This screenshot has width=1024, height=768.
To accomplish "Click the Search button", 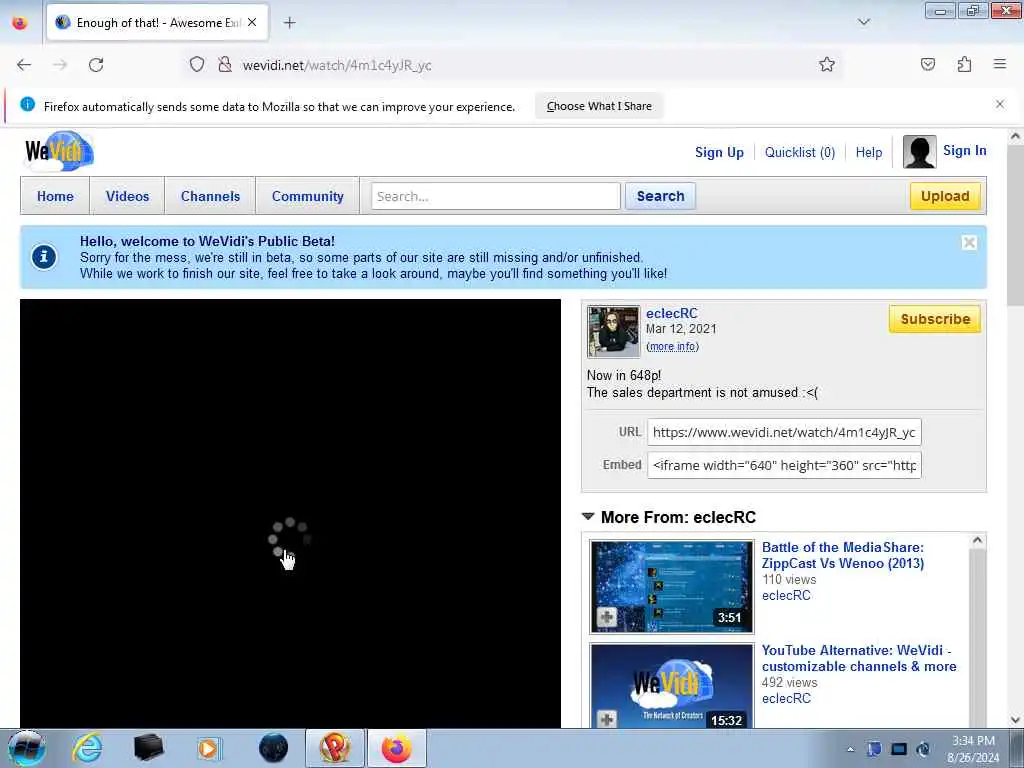I will [x=660, y=196].
